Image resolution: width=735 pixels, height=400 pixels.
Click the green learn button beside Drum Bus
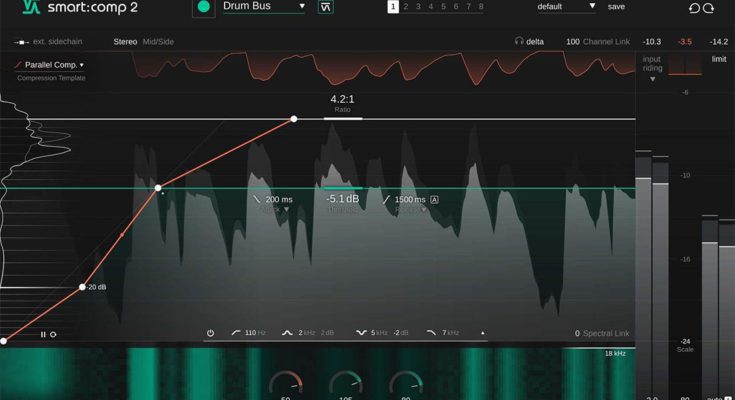point(204,7)
